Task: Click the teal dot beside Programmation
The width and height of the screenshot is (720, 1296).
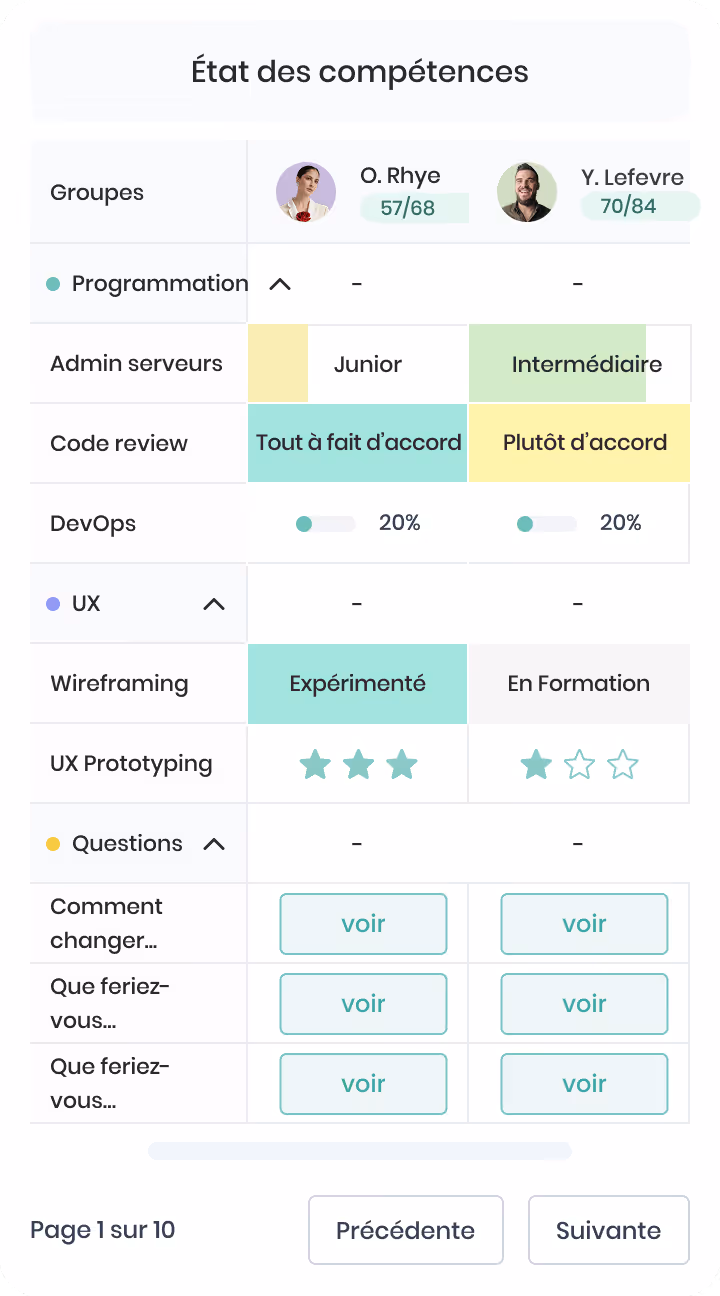Action: click(54, 284)
